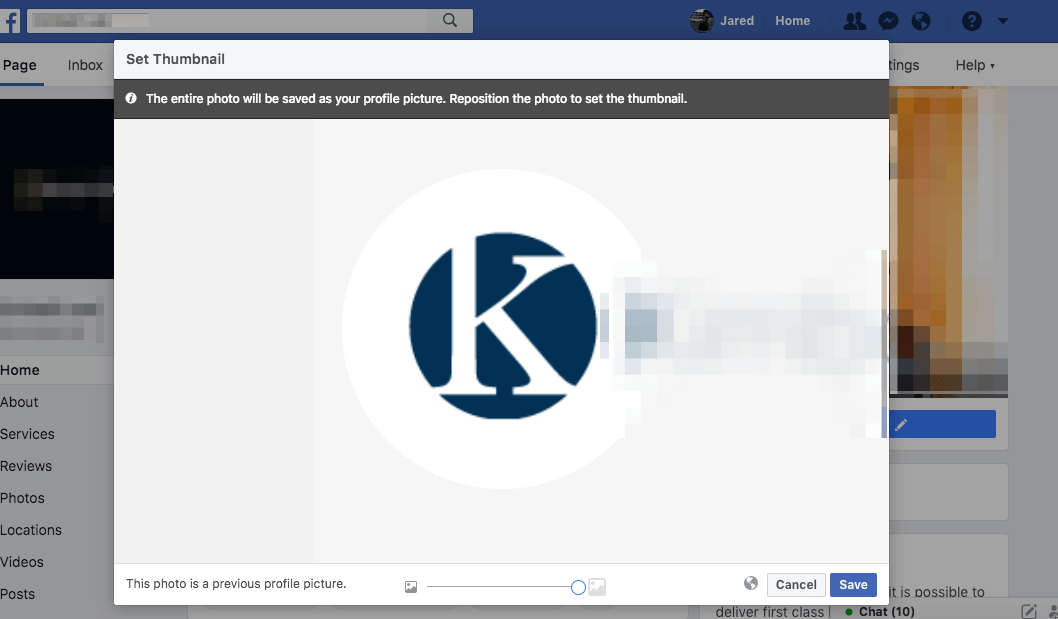Click the Facebook search input field

[x=227, y=21]
